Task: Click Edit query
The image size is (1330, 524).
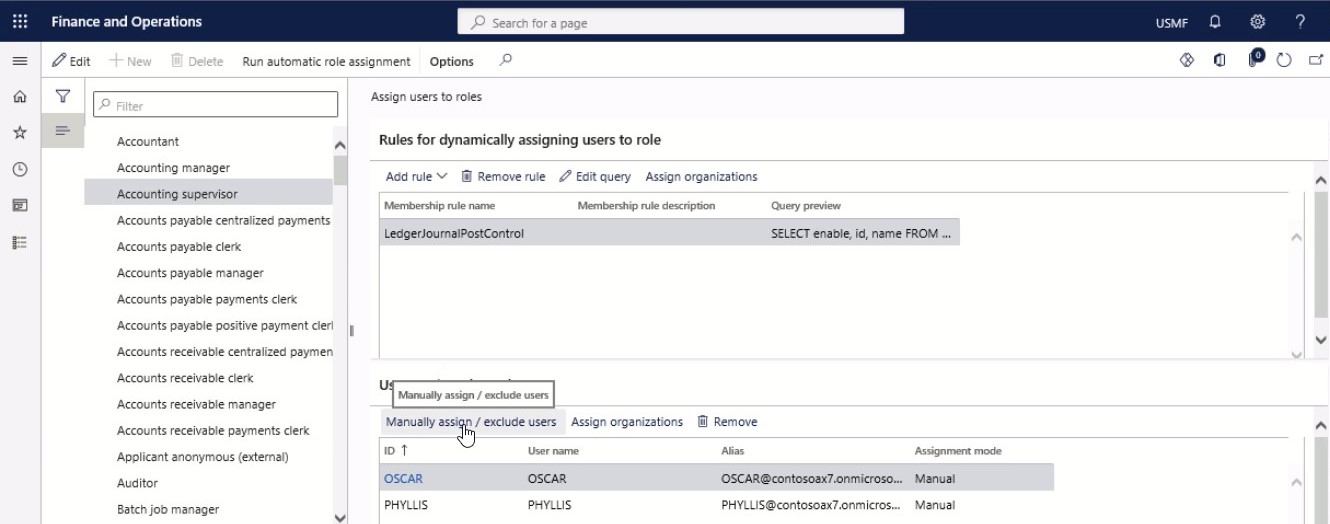Action: (x=595, y=176)
